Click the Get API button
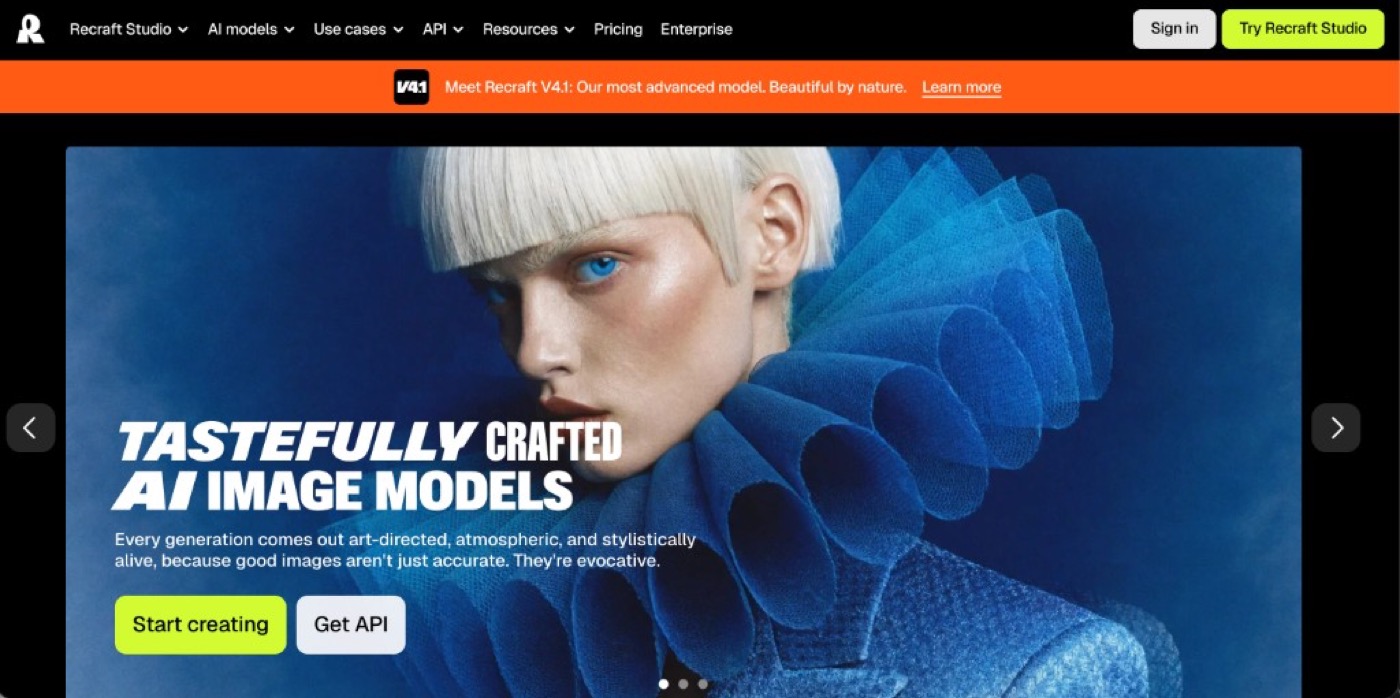 (351, 625)
